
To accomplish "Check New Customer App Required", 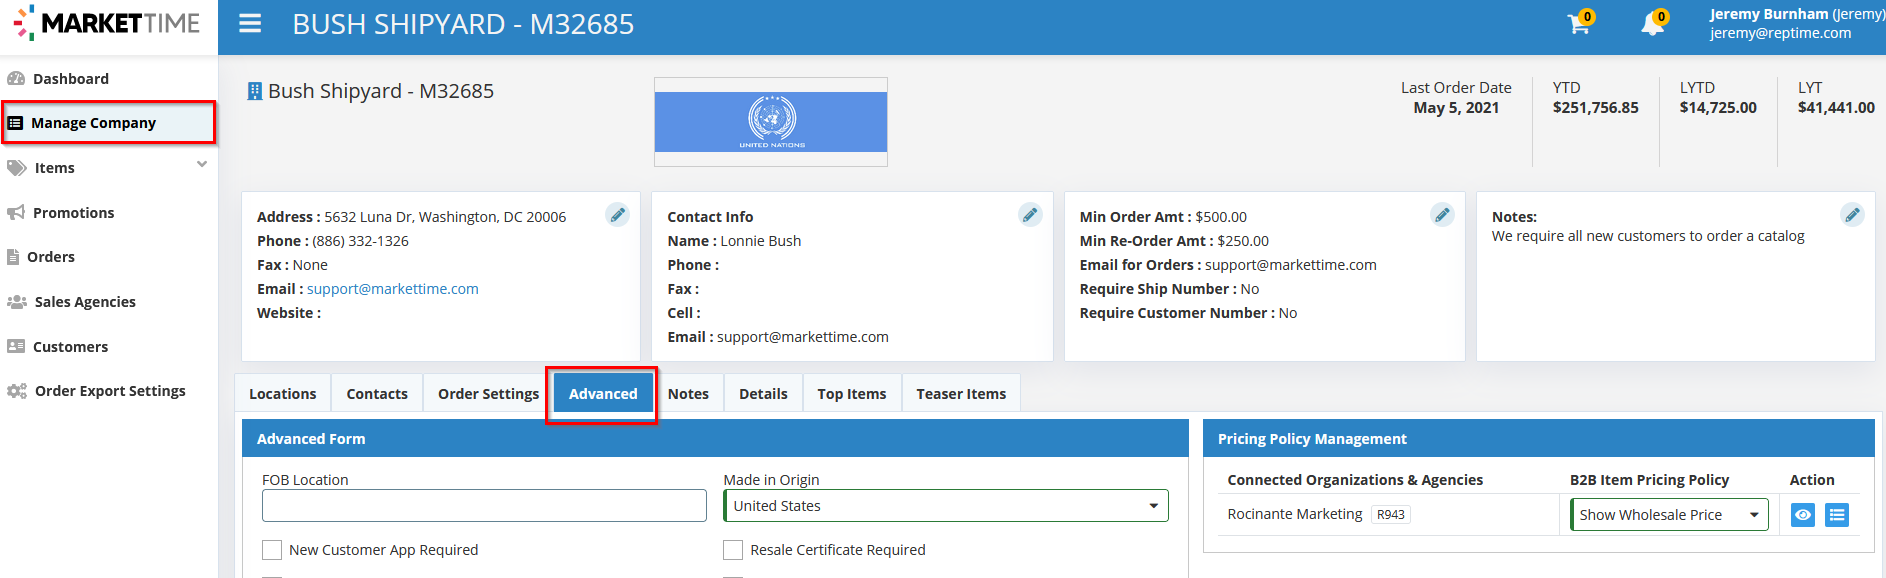I will coord(272,550).
